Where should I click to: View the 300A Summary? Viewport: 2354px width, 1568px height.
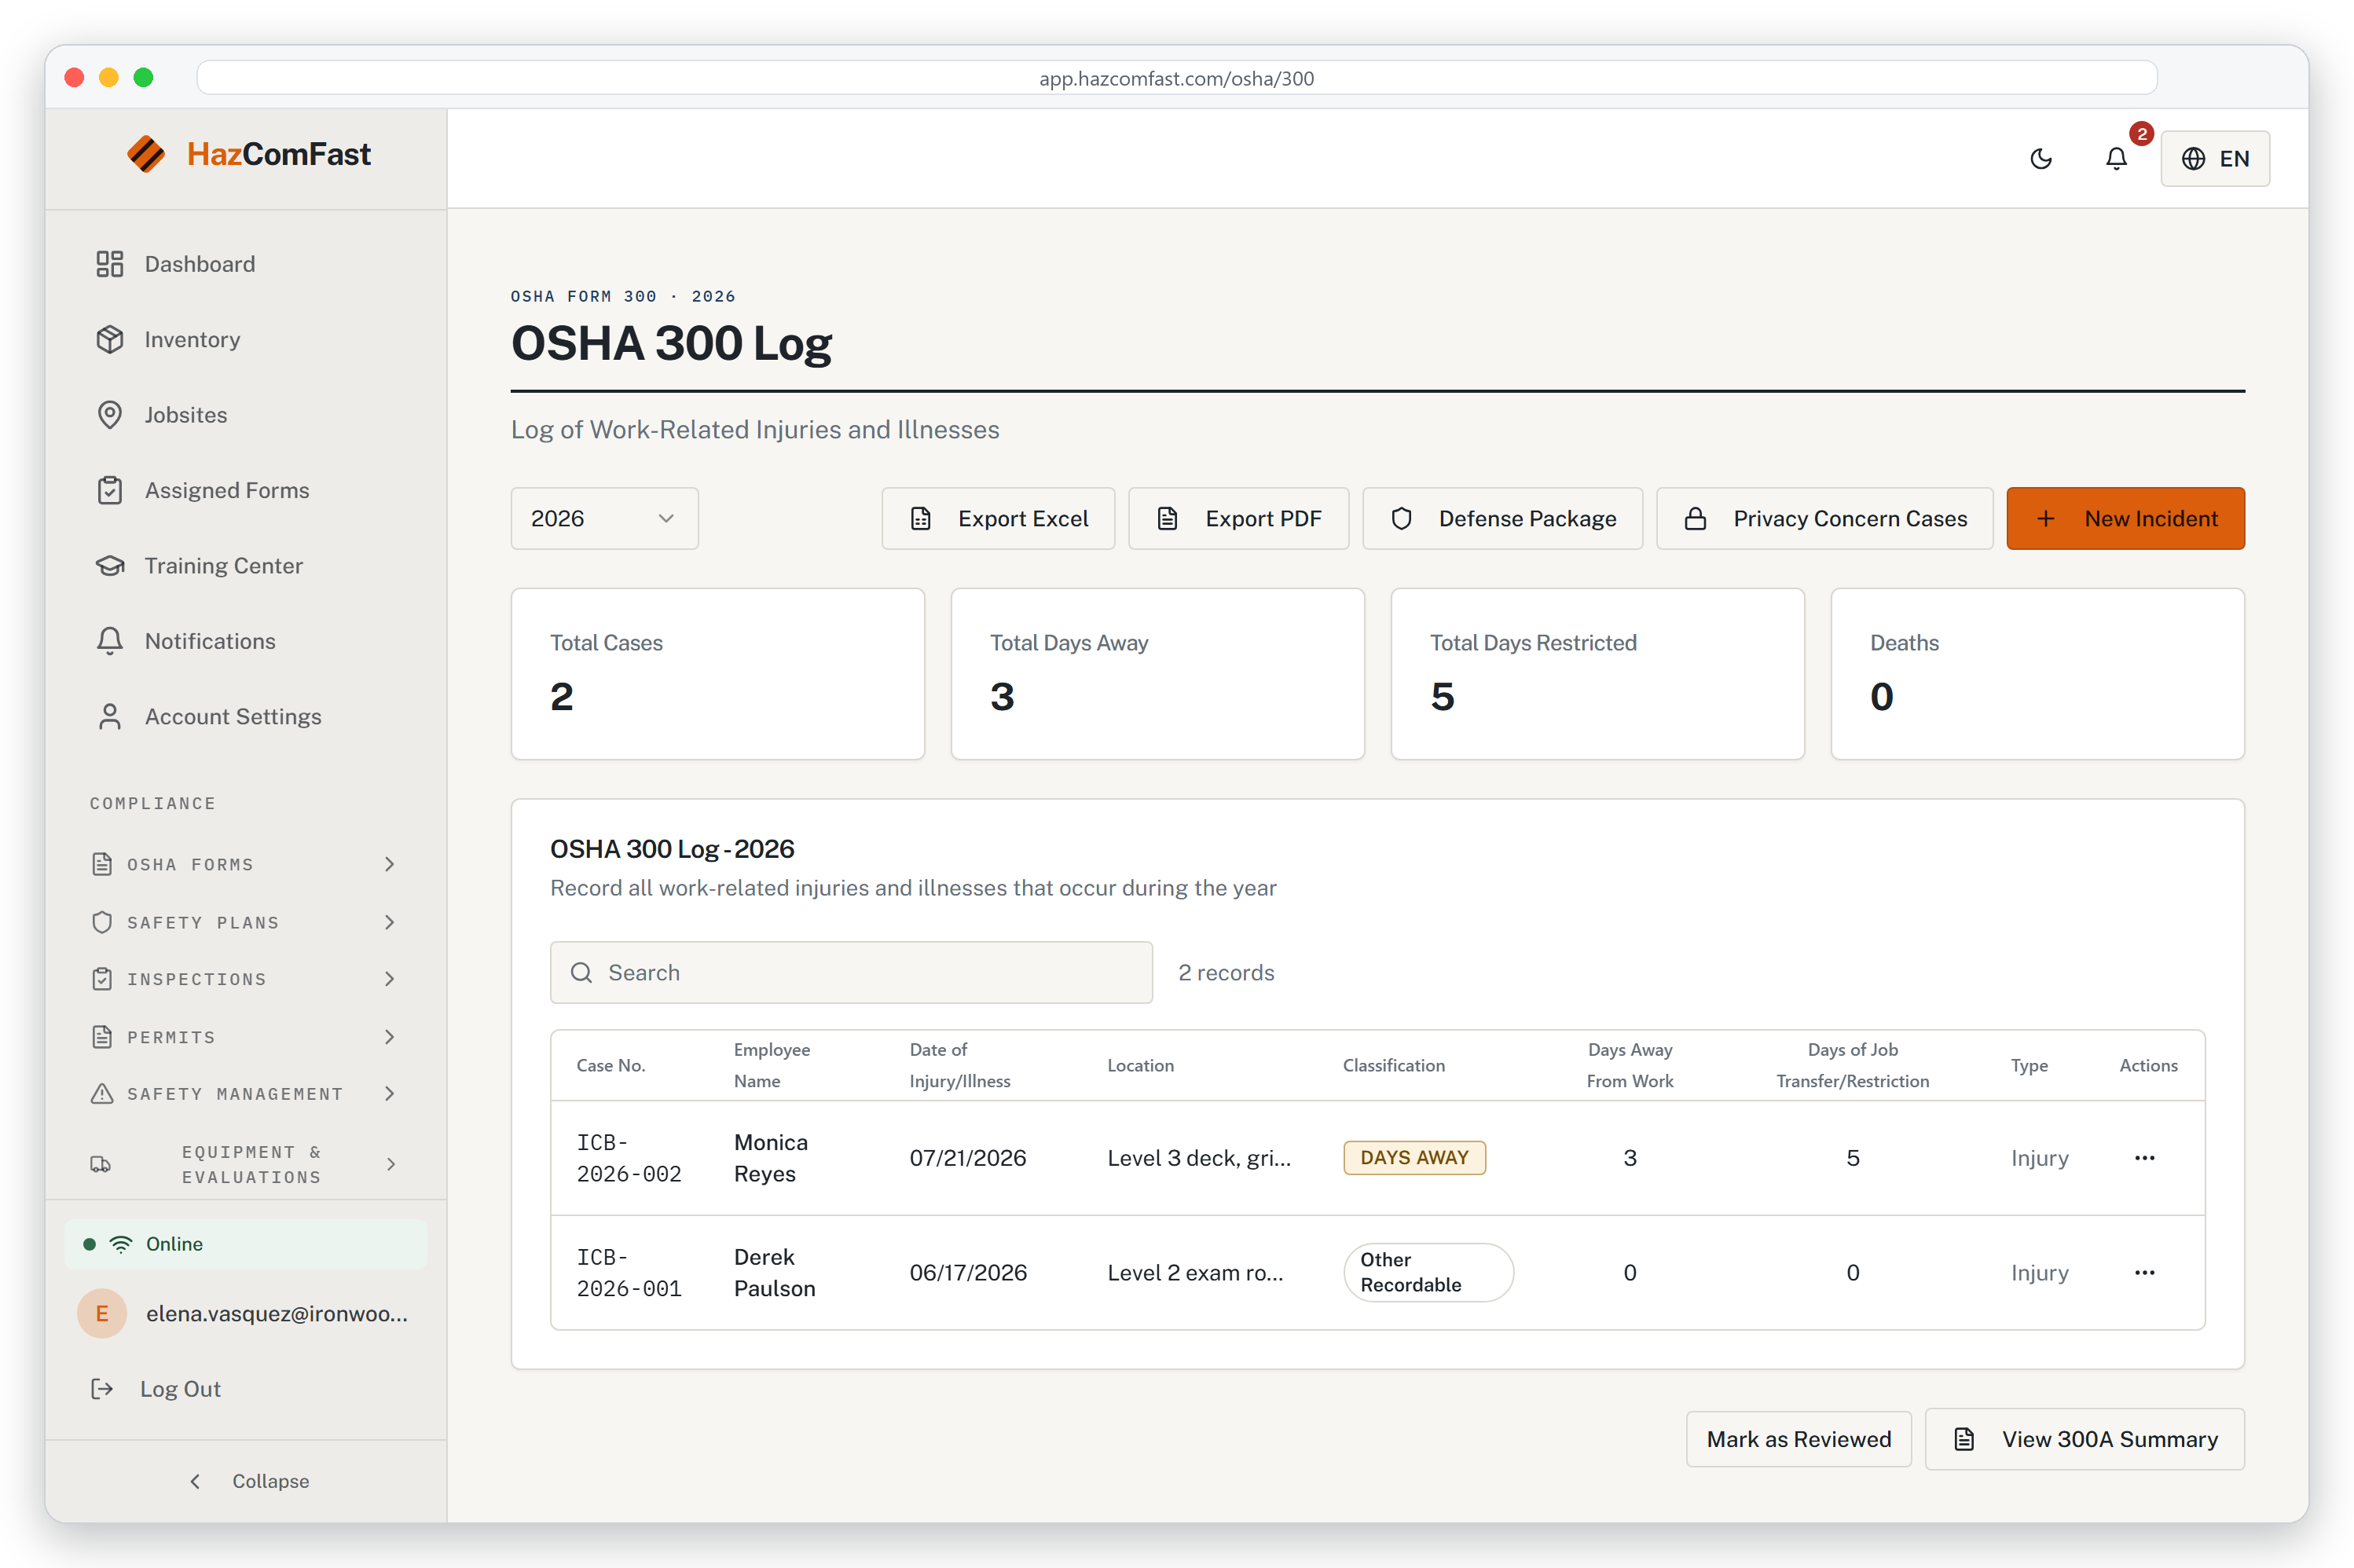[2085, 1439]
